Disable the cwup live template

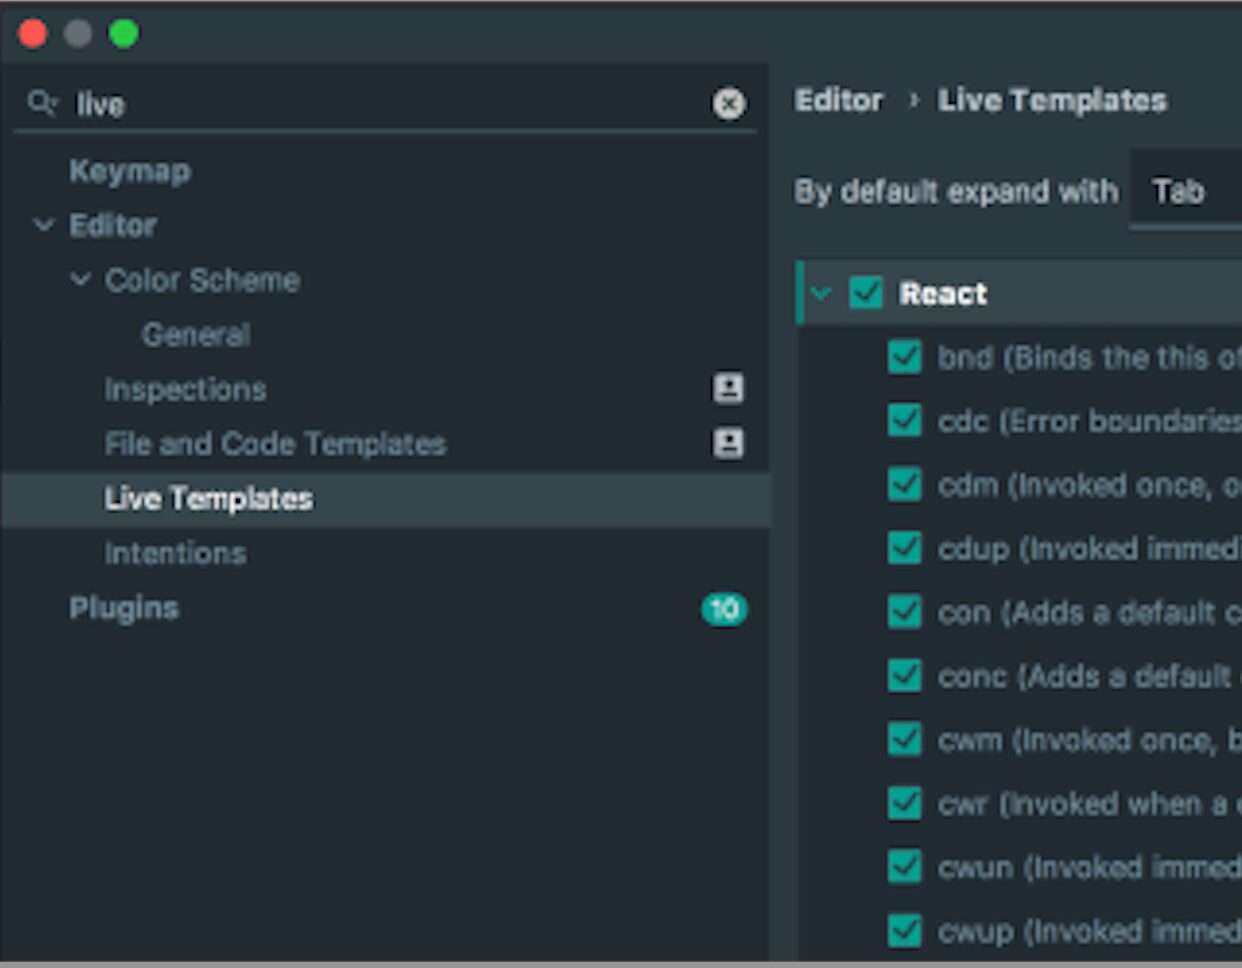pos(904,931)
